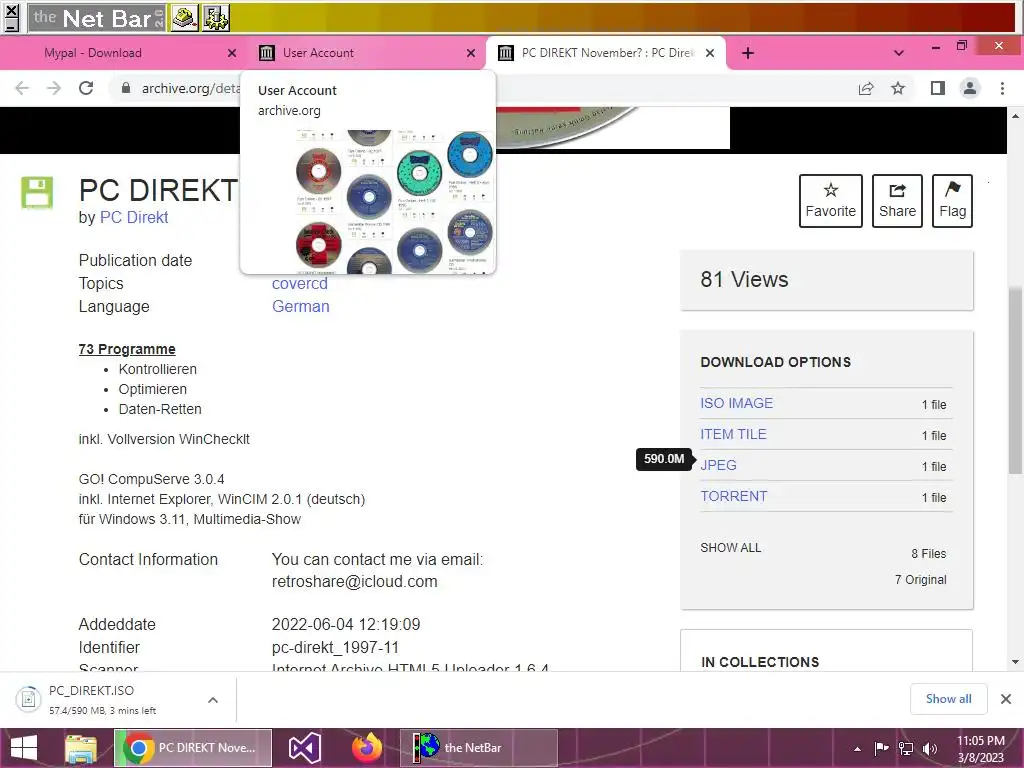Click the 8 Files count
The width and height of the screenshot is (1024, 768).
929,554
